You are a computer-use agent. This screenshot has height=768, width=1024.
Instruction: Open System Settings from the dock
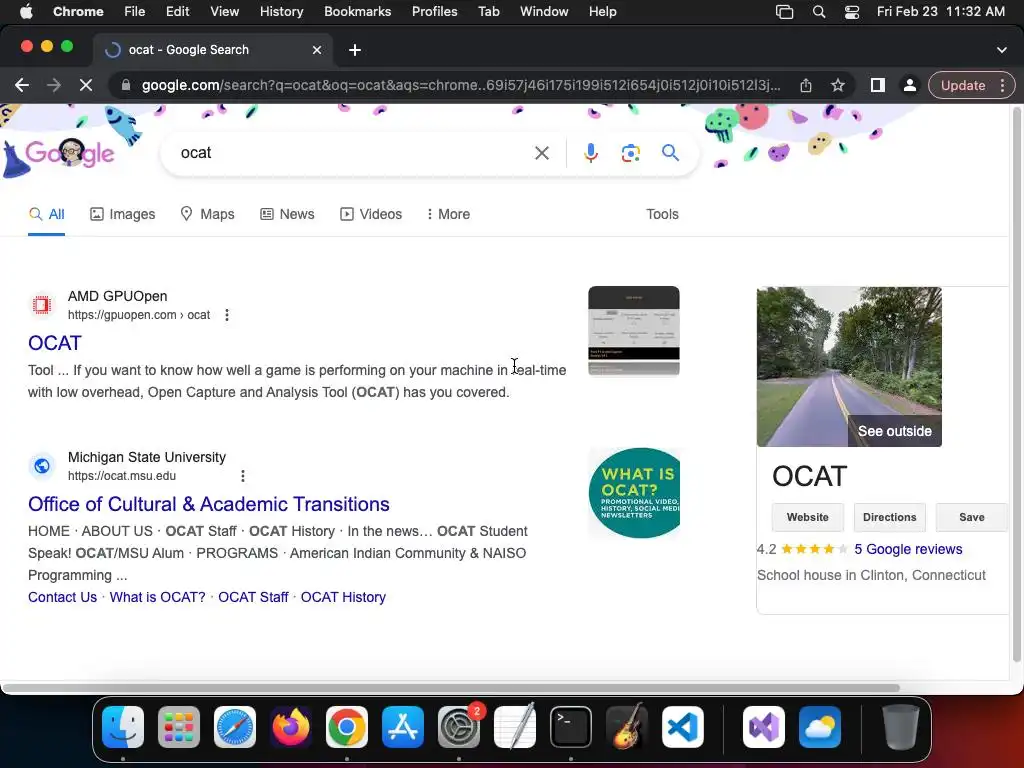pyautogui.click(x=459, y=727)
